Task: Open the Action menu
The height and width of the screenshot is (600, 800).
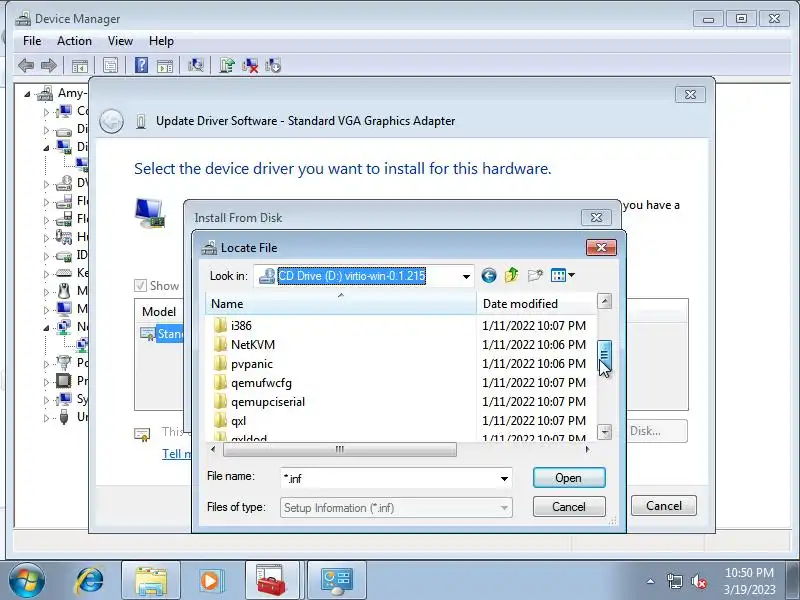Action: coord(74,41)
